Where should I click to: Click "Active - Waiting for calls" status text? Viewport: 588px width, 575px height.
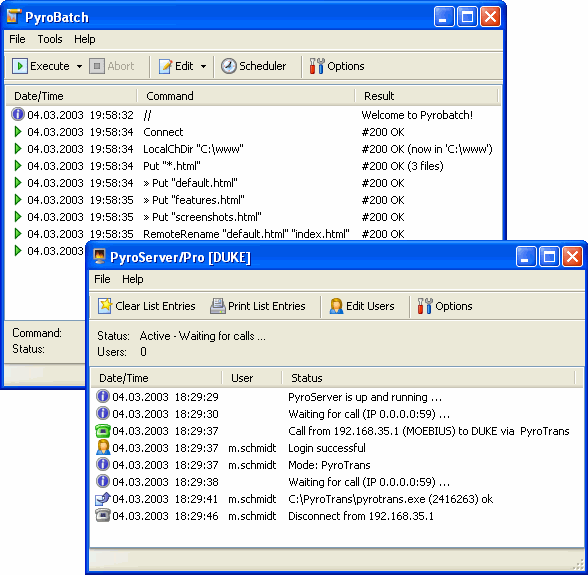point(202,336)
